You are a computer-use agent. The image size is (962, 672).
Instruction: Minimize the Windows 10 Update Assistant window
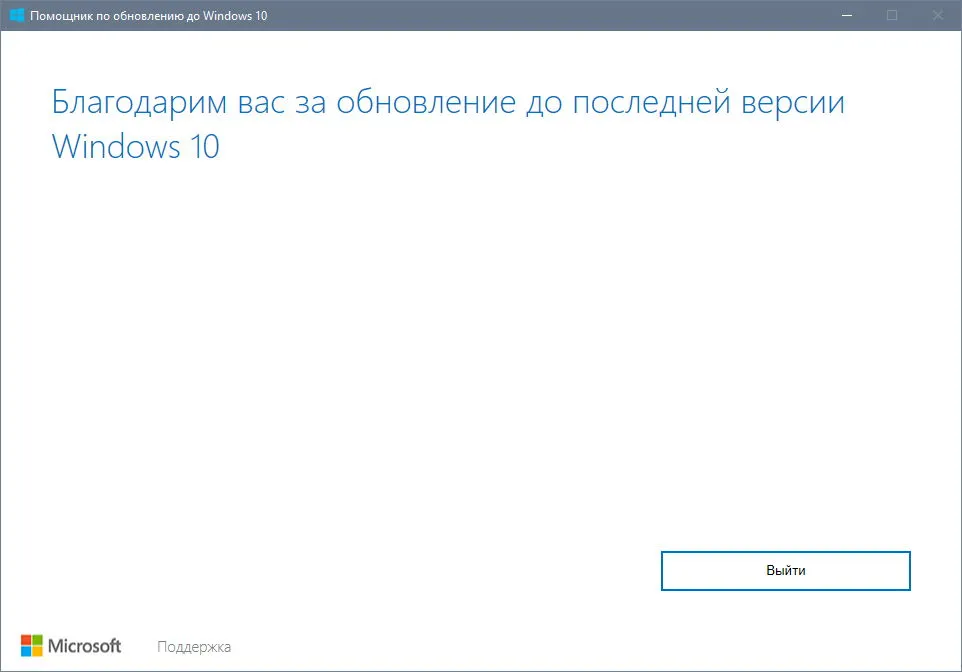(847, 15)
